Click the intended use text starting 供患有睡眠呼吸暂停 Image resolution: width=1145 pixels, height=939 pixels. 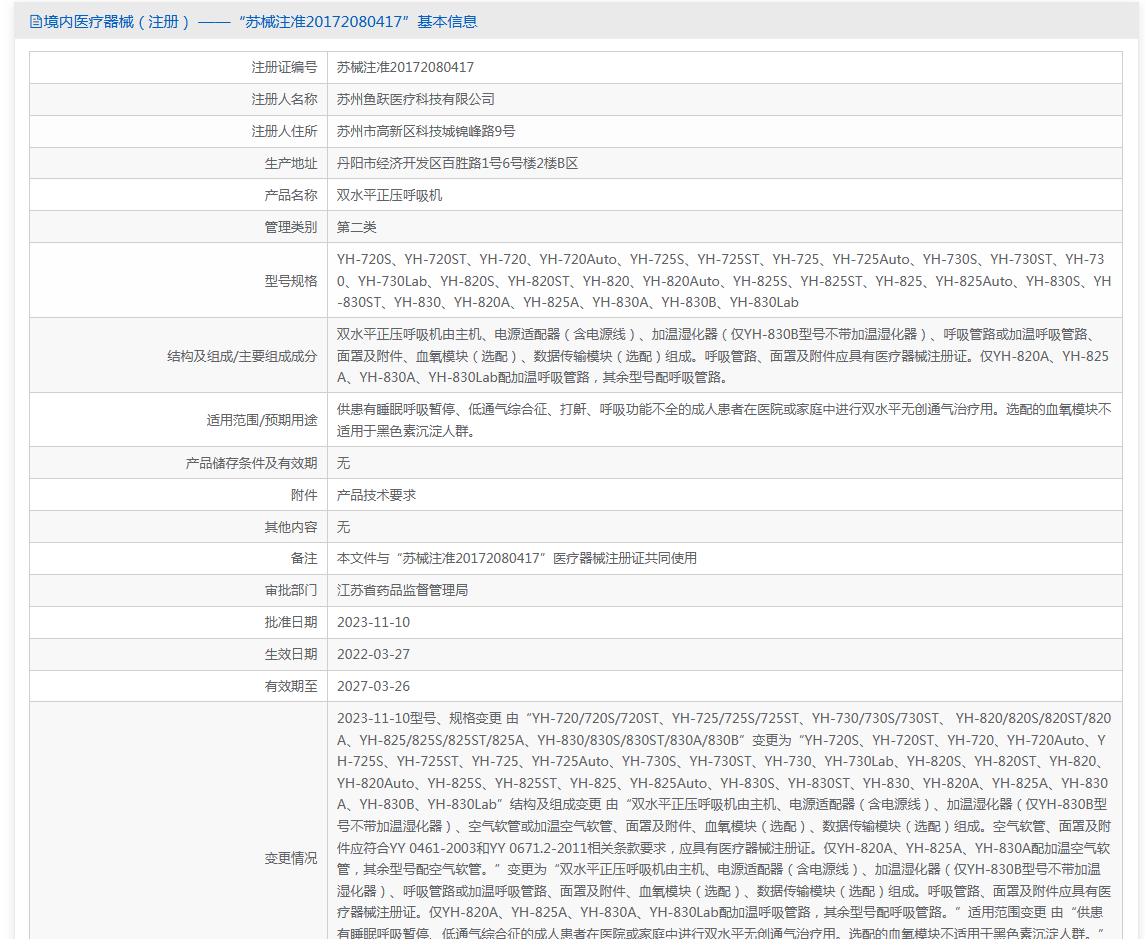point(724,421)
